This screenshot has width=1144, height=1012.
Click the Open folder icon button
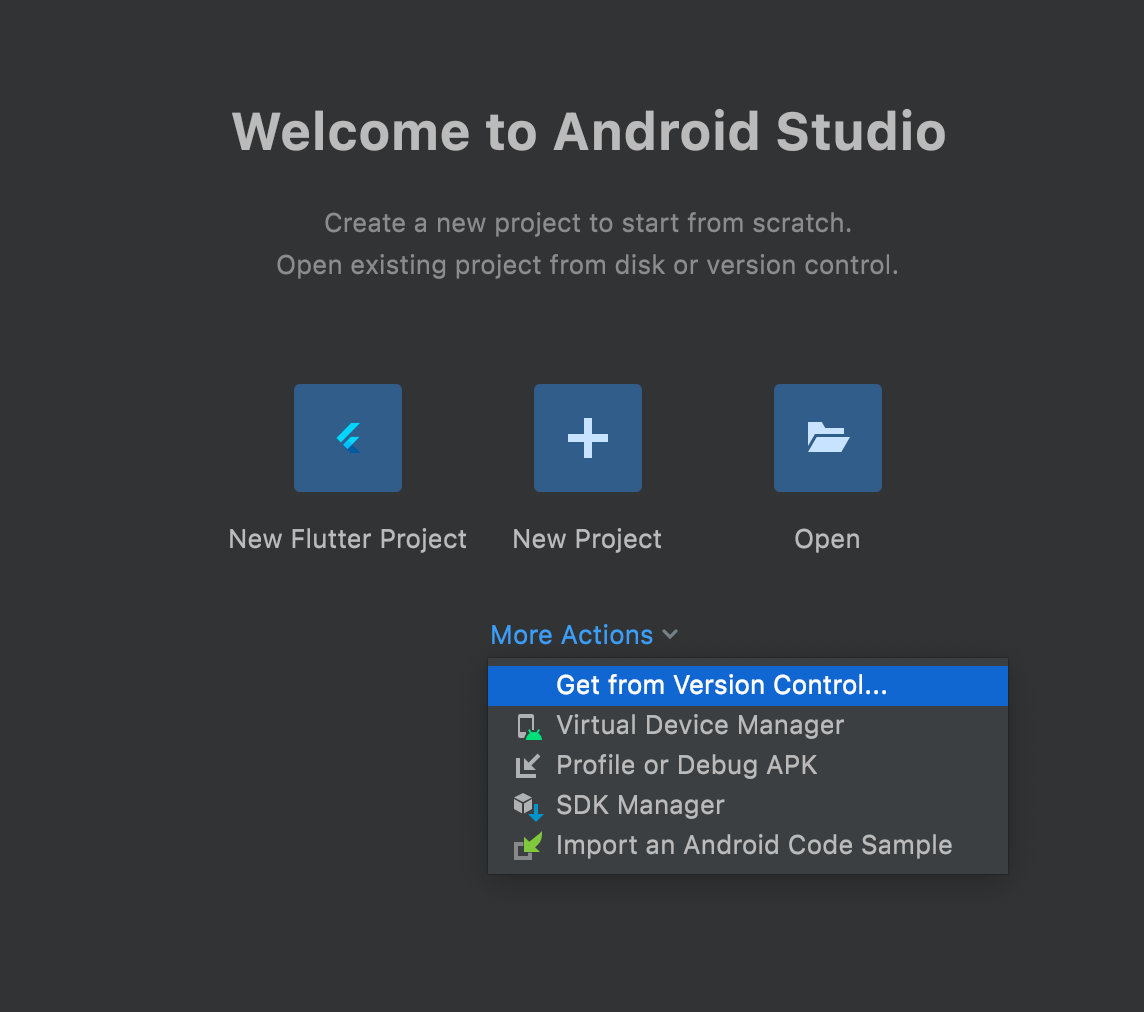pos(827,438)
